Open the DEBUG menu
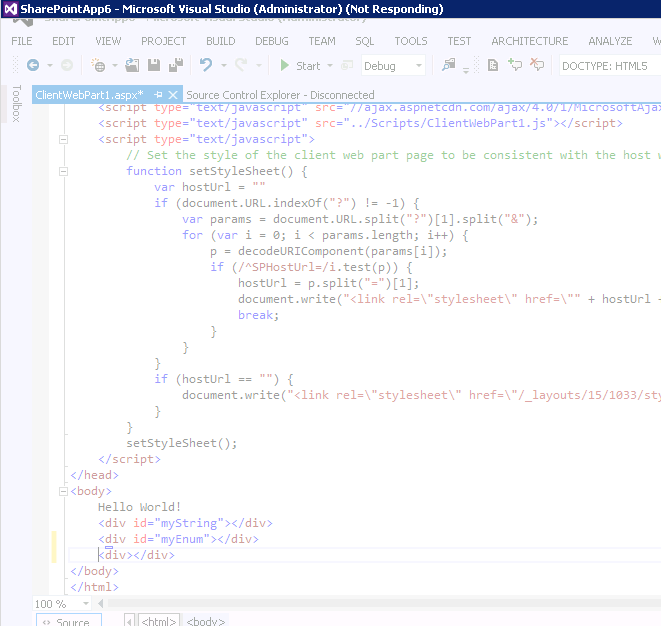 pos(272,41)
